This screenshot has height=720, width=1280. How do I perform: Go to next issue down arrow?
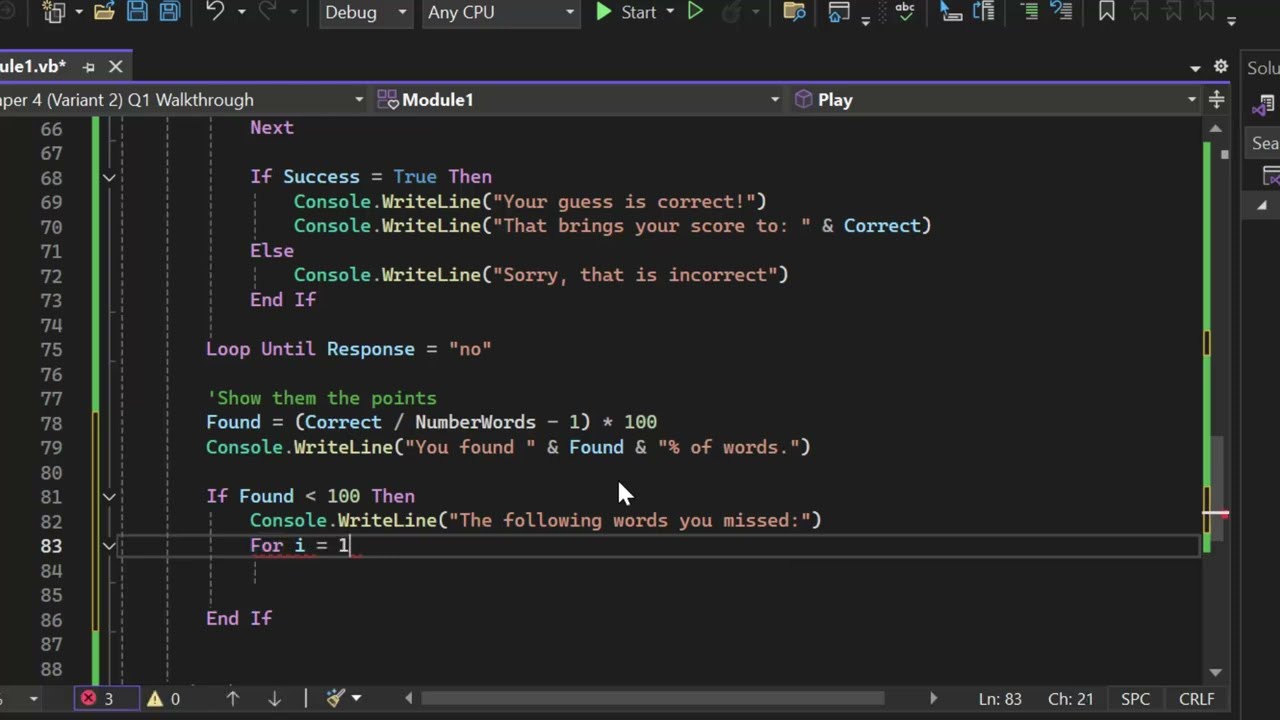coord(274,699)
